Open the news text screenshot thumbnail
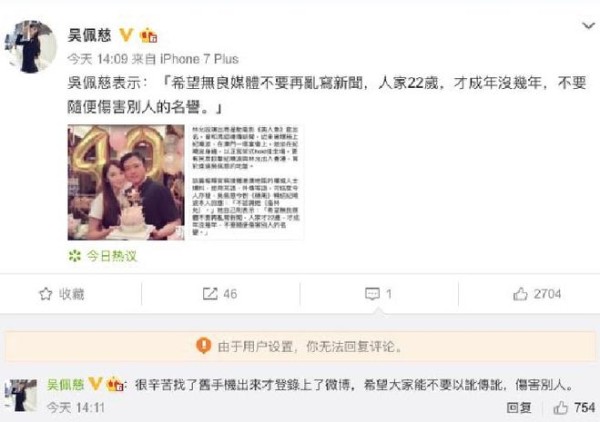 pos(246,182)
